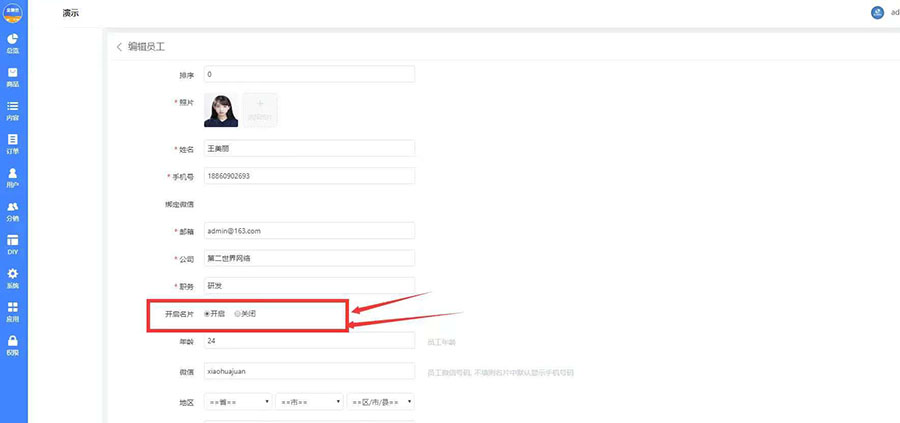Select the 开启 radio button
The image size is (900, 423).
pos(207,314)
